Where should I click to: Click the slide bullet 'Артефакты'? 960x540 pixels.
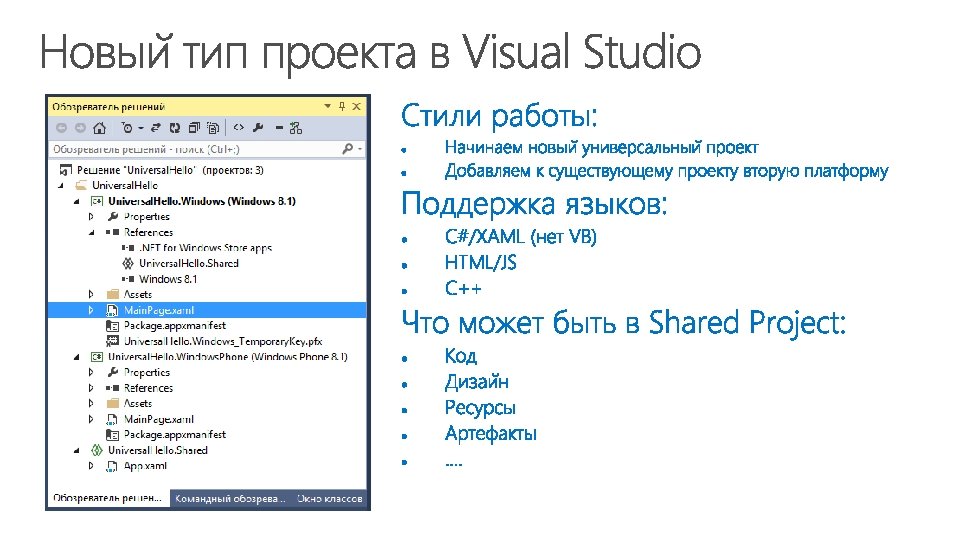[491, 433]
